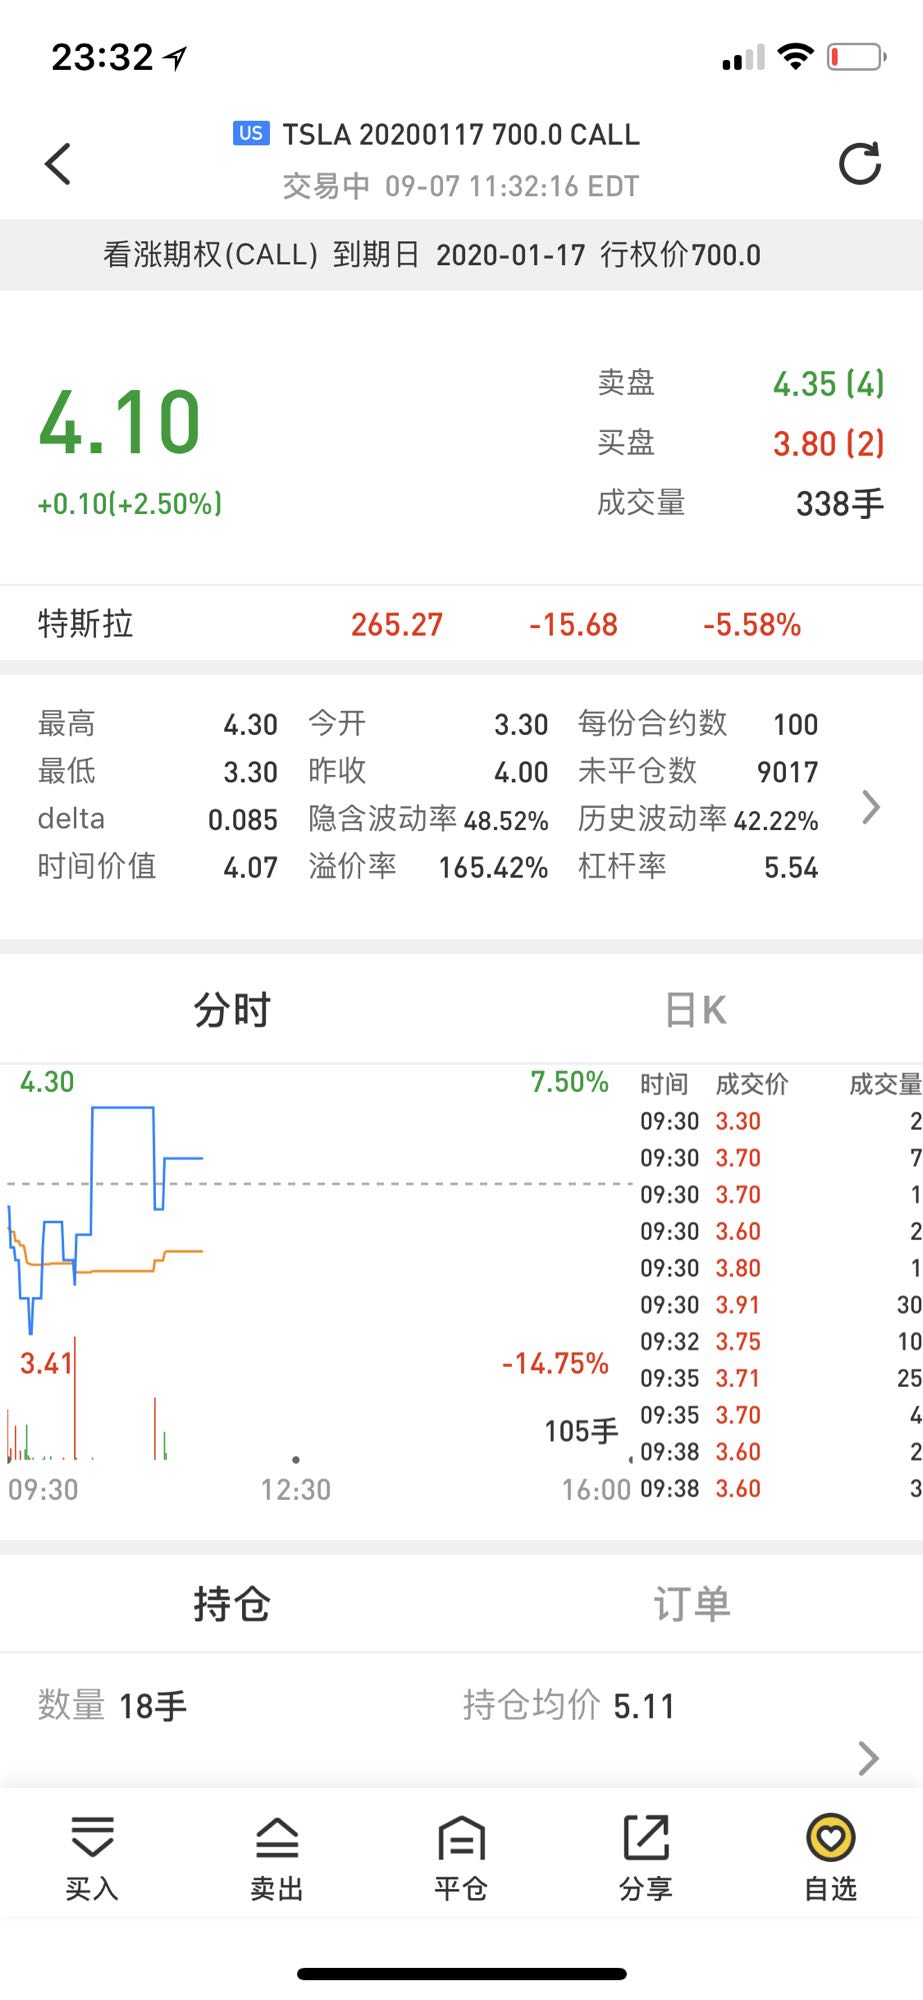Refresh the option quote data
Screen dimensions: 923x2000
click(x=859, y=164)
